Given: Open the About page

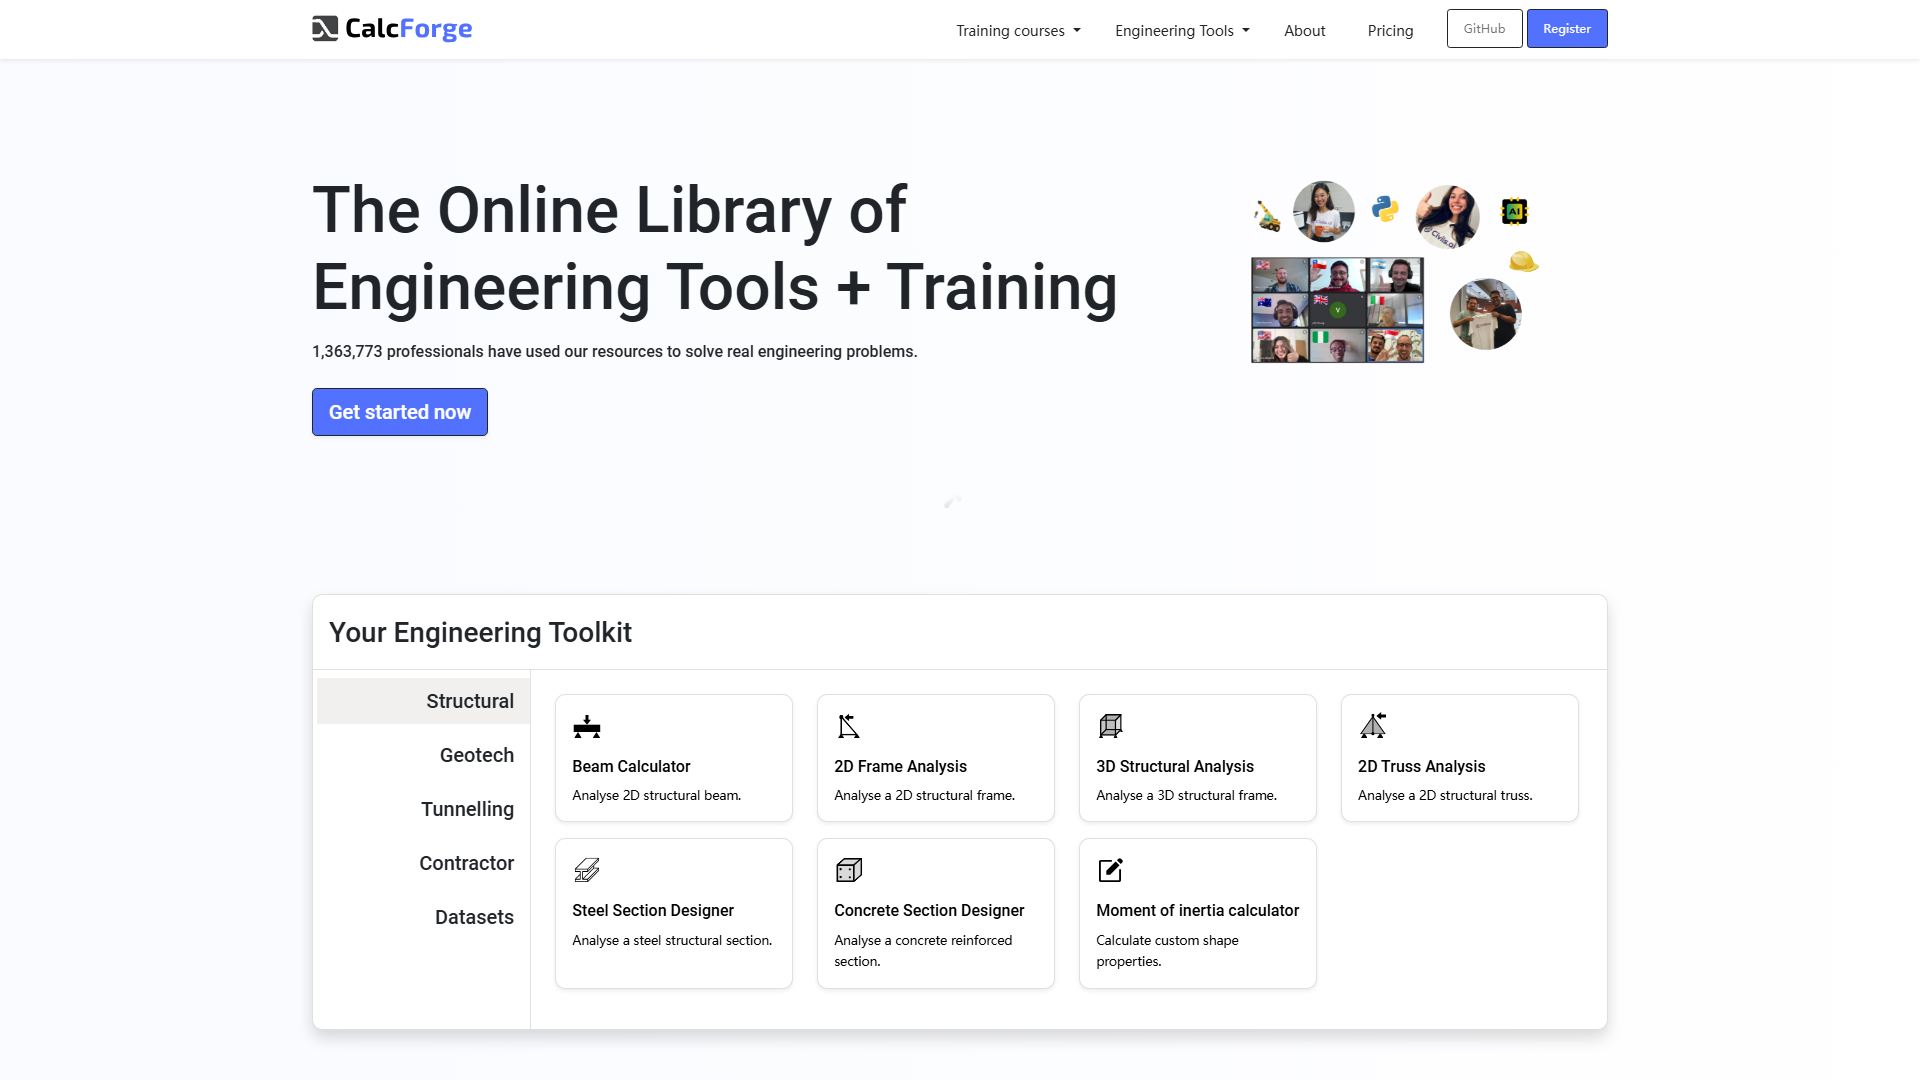Looking at the screenshot, I should click(1304, 30).
